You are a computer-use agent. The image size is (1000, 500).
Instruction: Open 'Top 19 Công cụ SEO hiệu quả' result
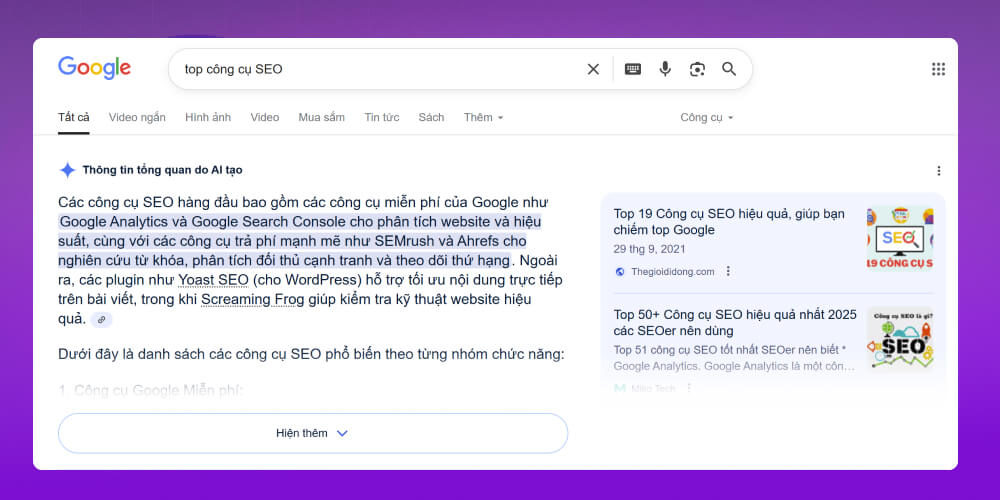click(x=729, y=221)
